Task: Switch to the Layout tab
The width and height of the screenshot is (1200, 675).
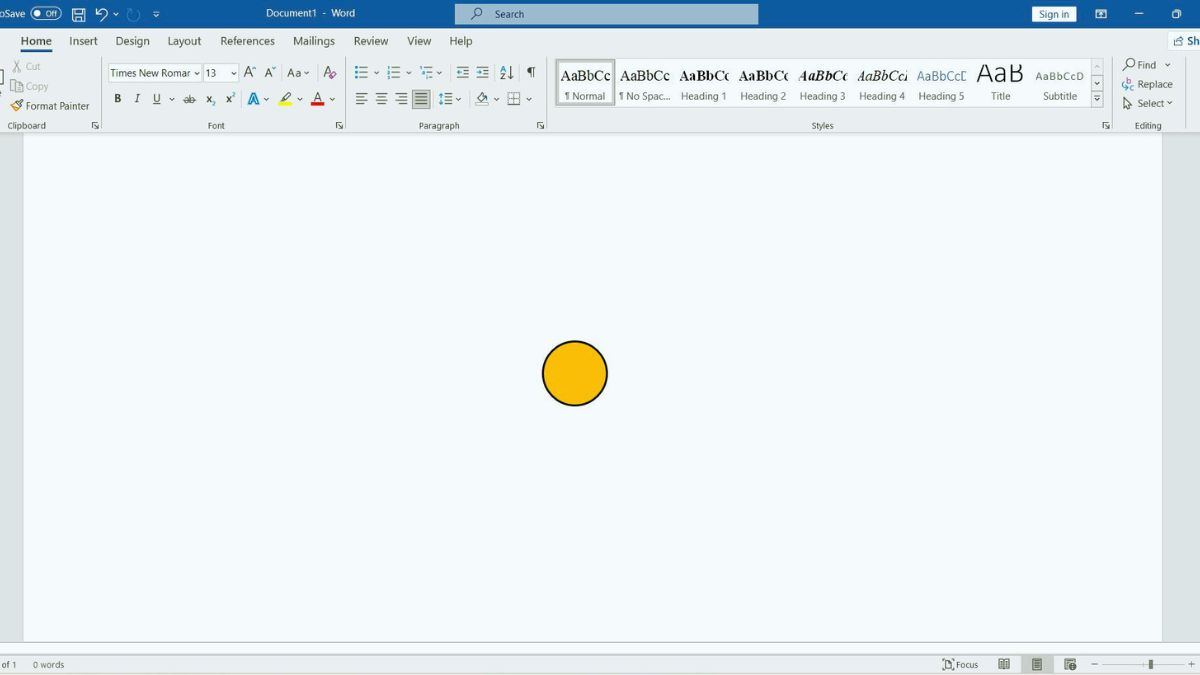Action: [x=184, y=41]
